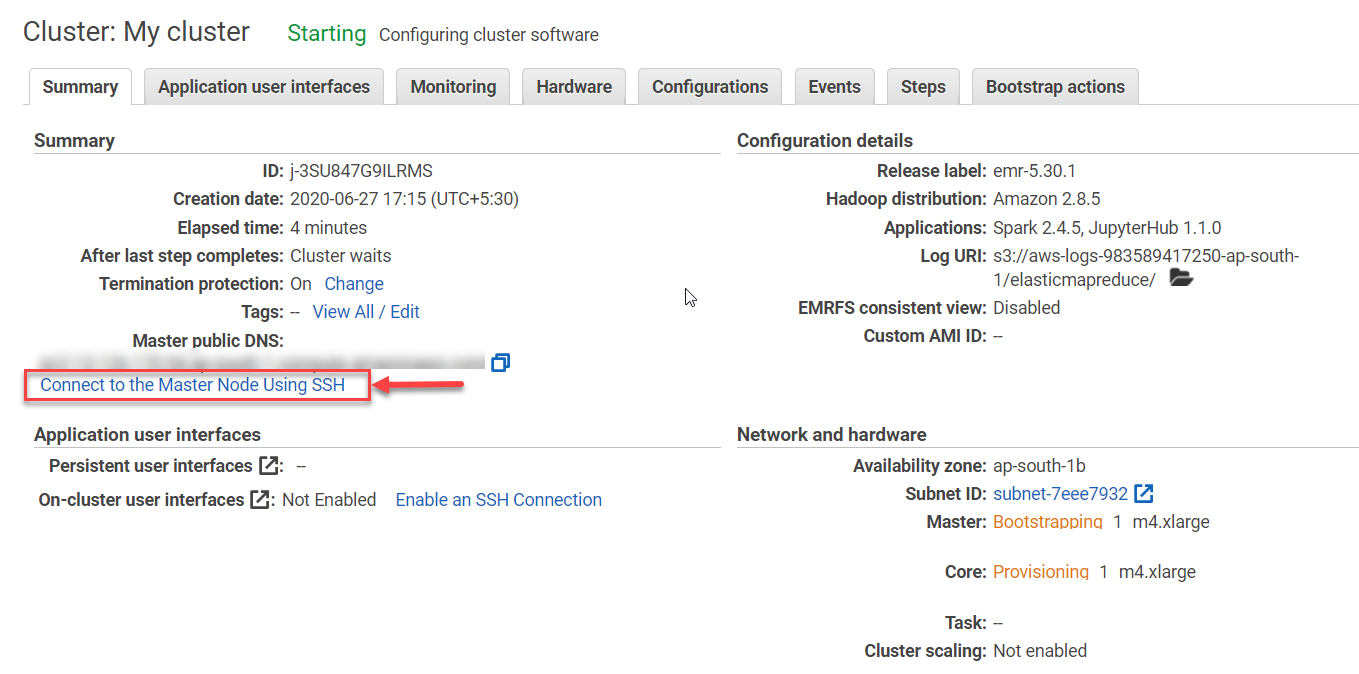Image resolution: width=1359 pixels, height=674 pixels.
Task: Open the Configurations tab
Action: pyautogui.click(x=710, y=87)
